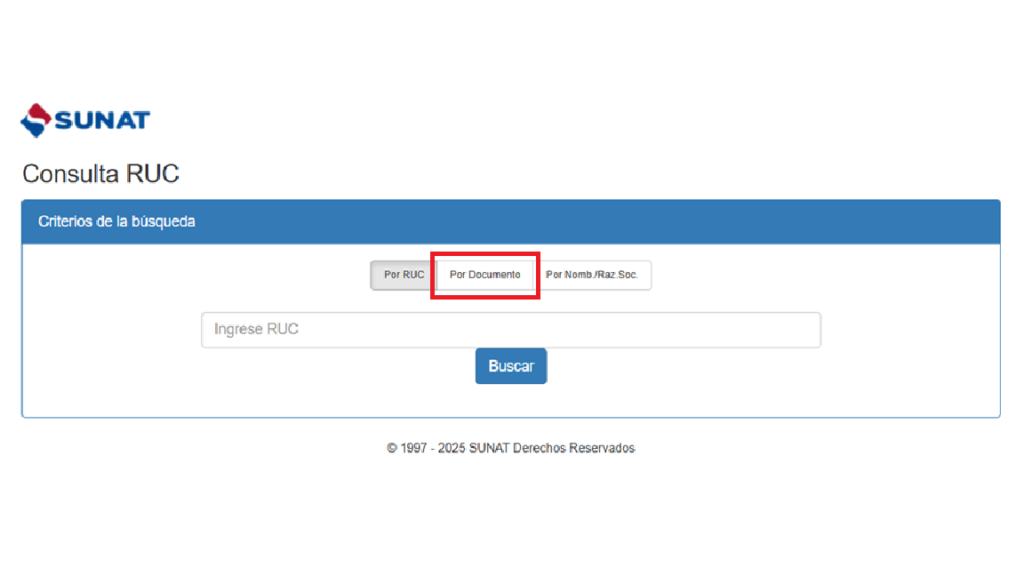This screenshot has height=576, width=1024.
Task: Choose the Por Nomb./Raz.Soc. option
Action: 592,275
